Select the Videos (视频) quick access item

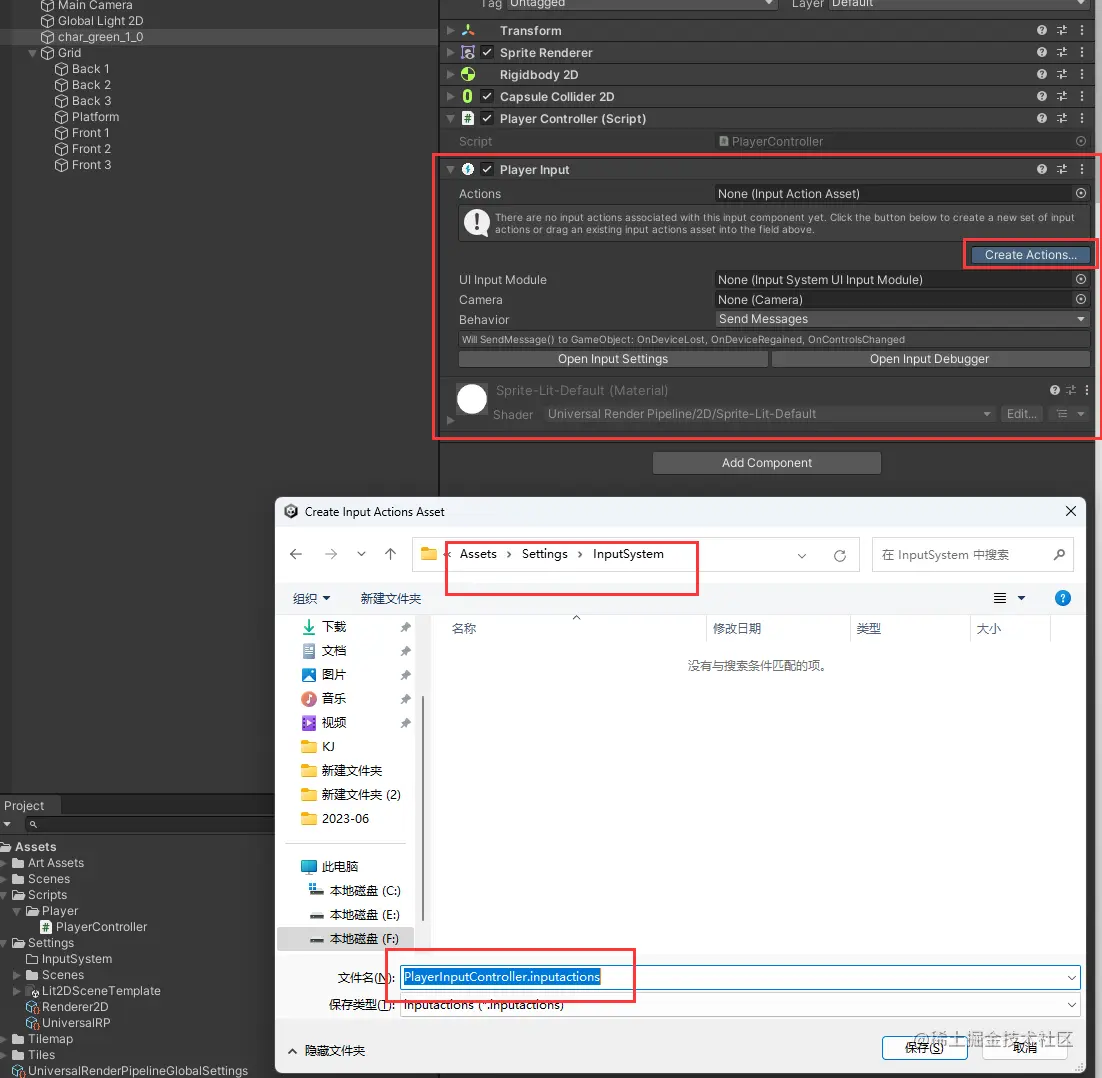pyautogui.click(x=335, y=722)
